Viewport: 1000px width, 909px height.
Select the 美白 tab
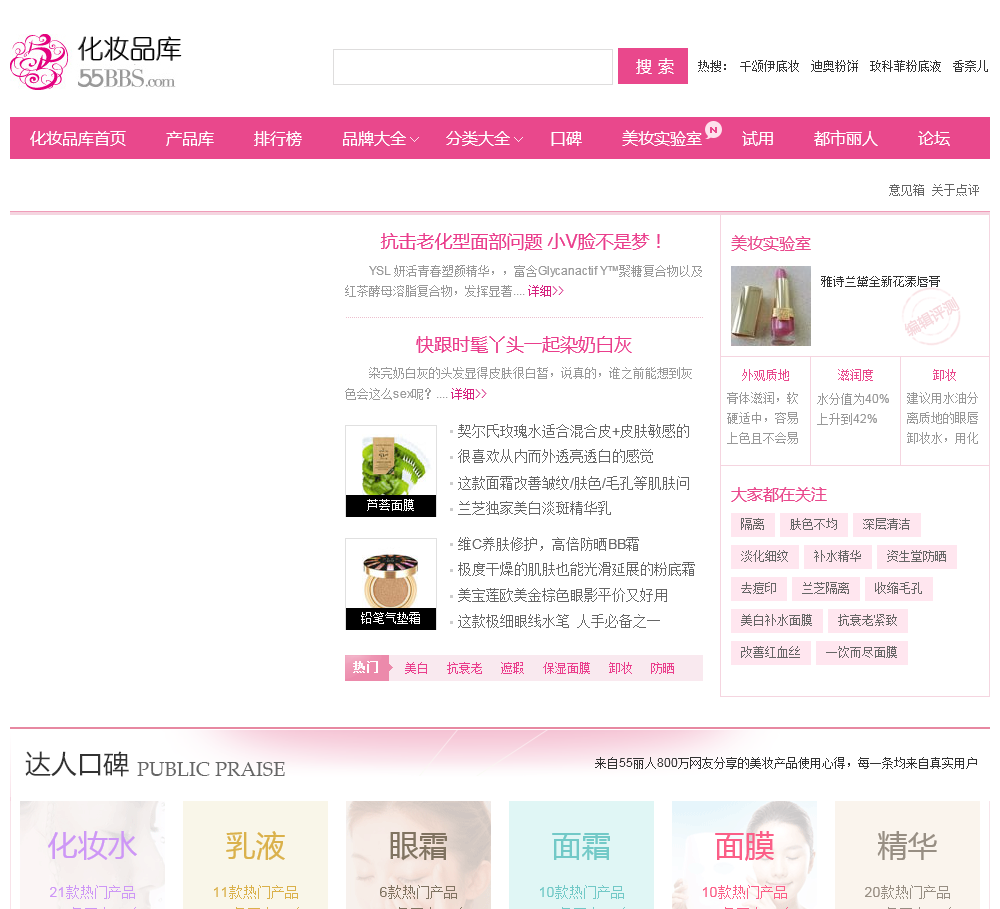(x=416, y=668)
